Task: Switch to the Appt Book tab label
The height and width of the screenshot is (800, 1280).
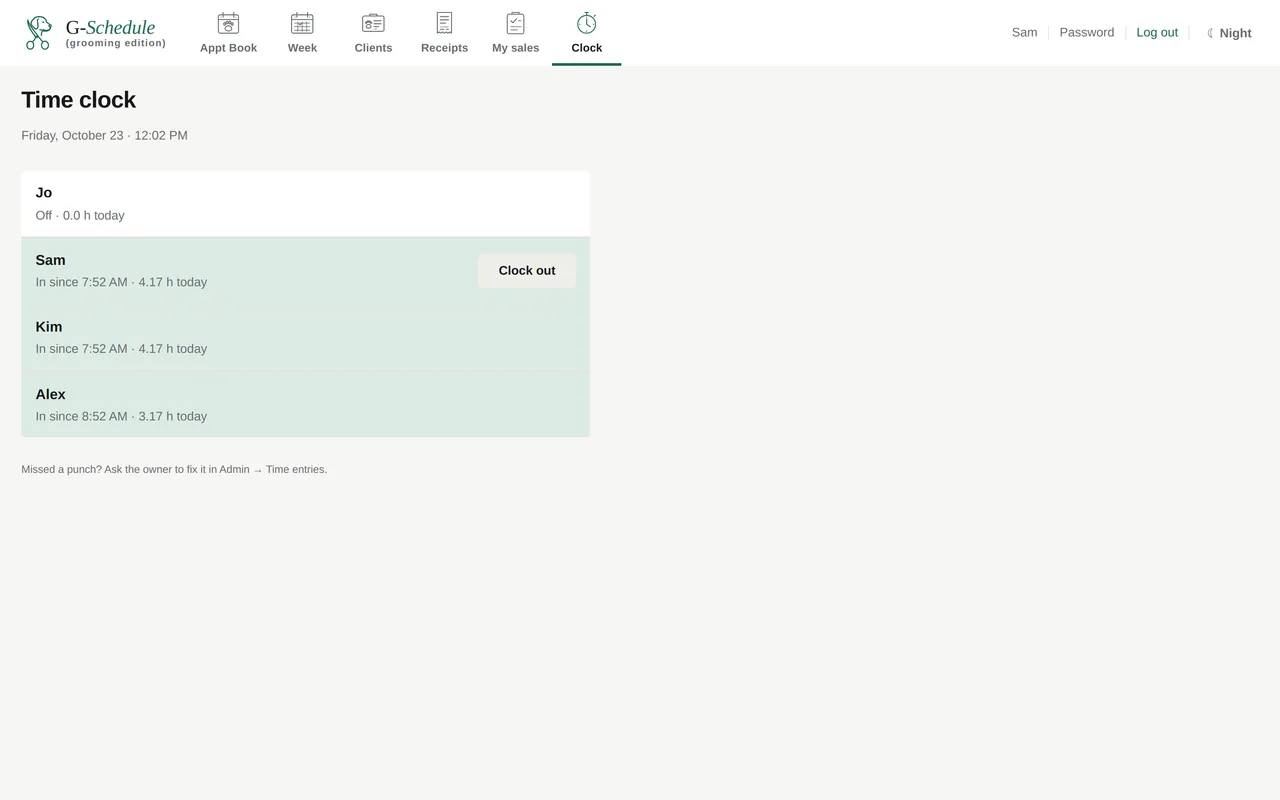Action: 228,48
